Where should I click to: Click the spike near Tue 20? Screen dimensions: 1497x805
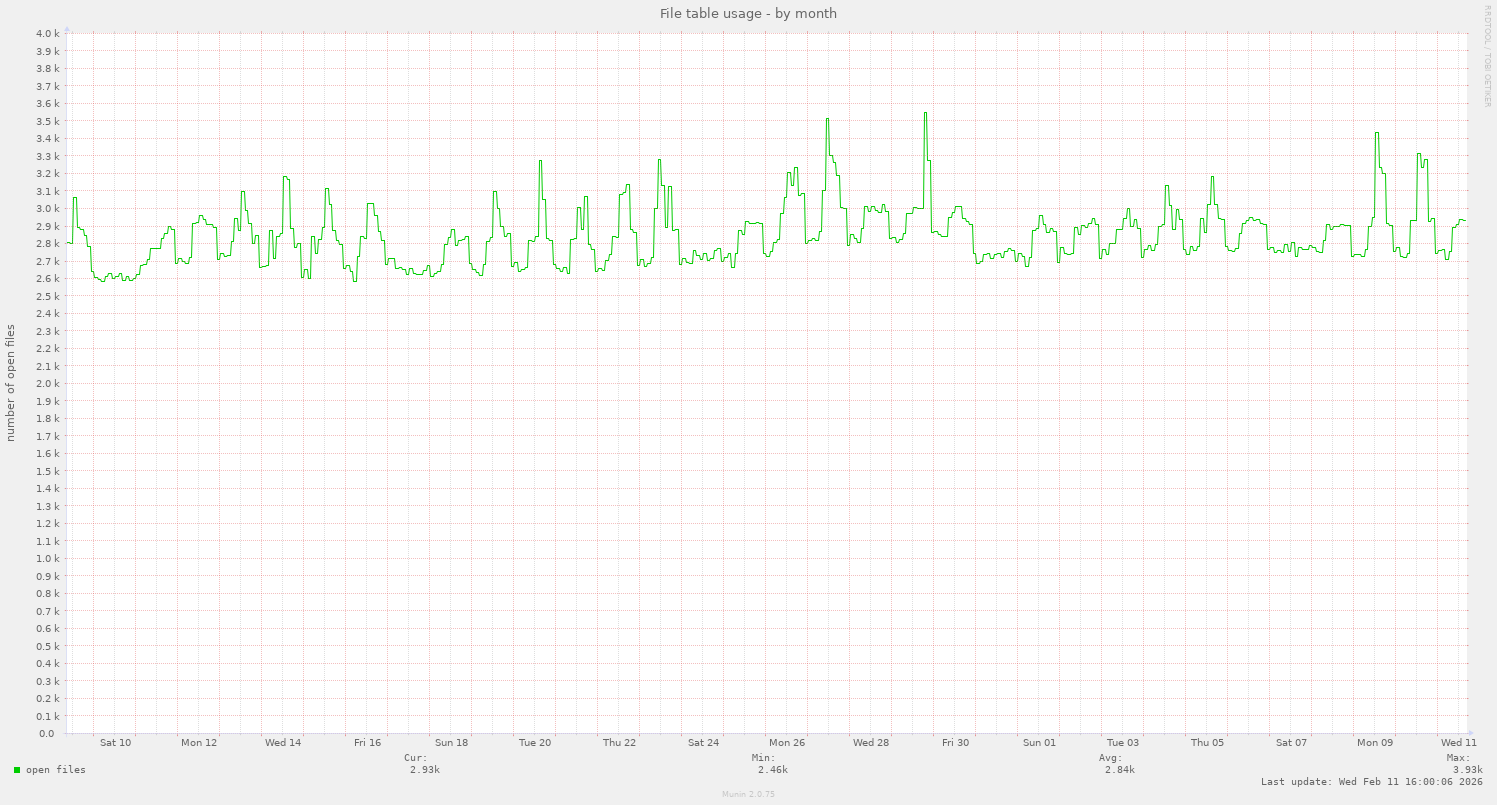click(541, 160)
